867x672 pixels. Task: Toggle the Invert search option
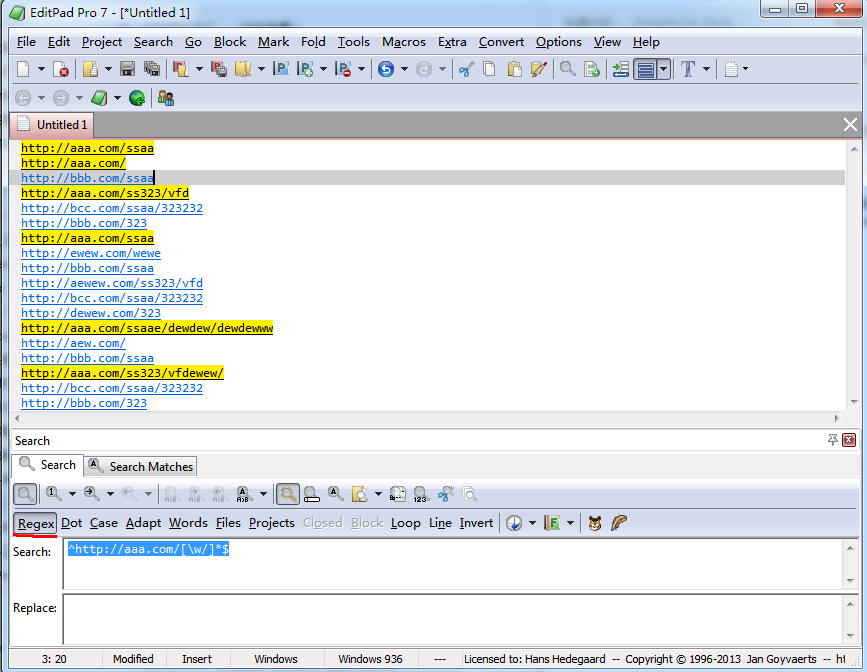[x=476, y=523]
